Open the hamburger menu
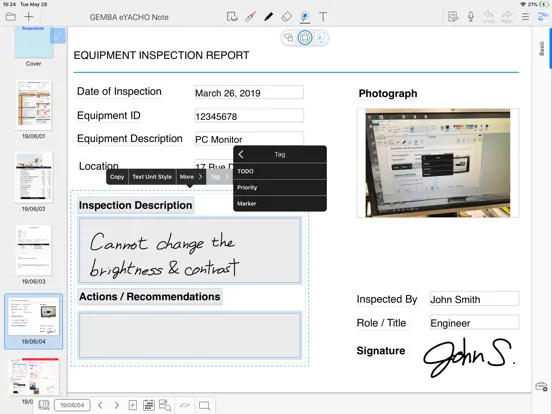 (x=525, y=17)
